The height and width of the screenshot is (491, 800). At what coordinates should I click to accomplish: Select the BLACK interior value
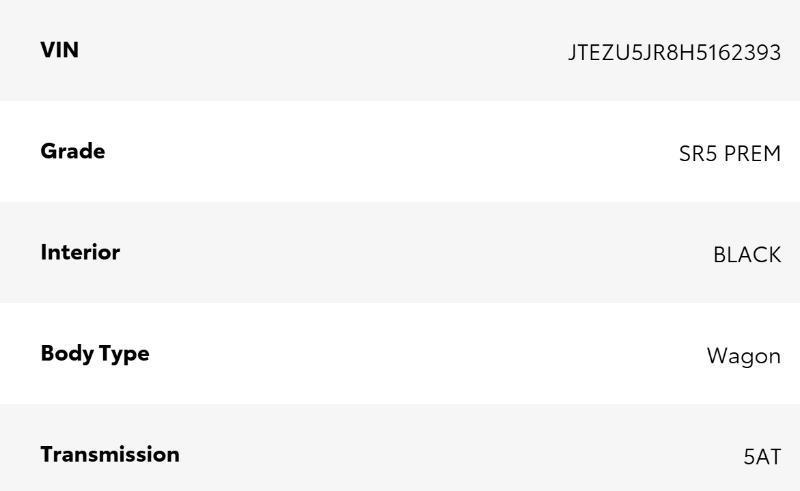[746, 255]
